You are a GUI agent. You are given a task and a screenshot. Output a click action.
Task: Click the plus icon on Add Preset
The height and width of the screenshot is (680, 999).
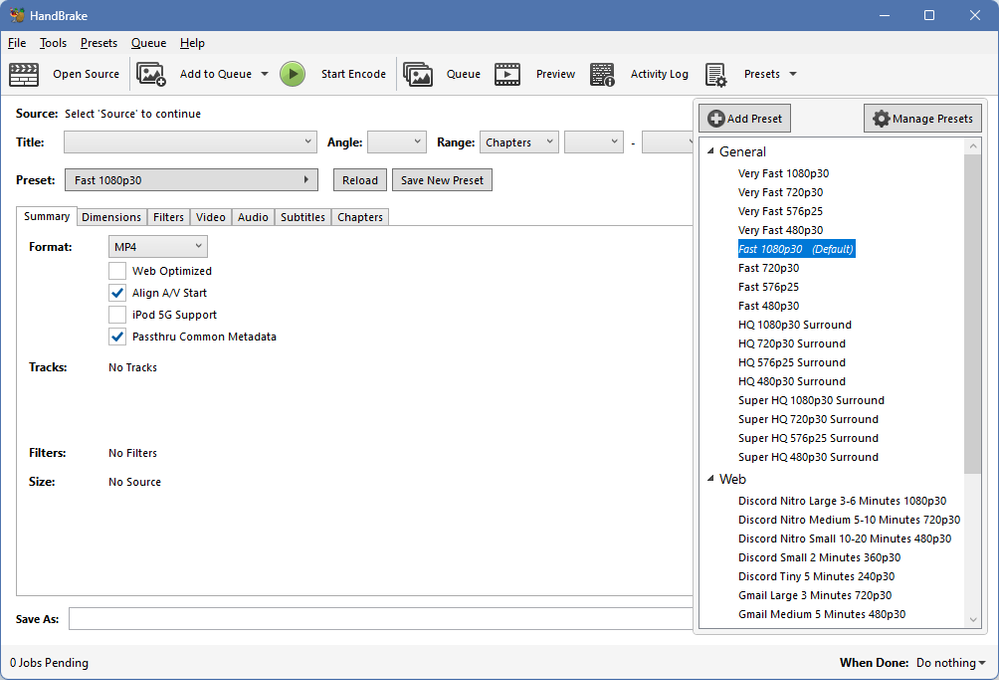[x=716, y=119]
